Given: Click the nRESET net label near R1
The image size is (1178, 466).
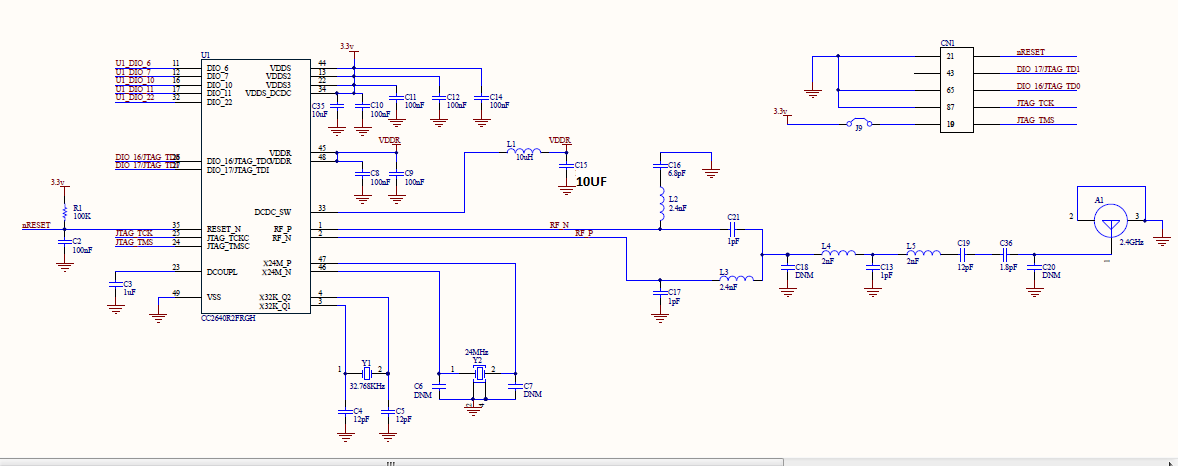Looking at the screenshot, I should [36, 225].
